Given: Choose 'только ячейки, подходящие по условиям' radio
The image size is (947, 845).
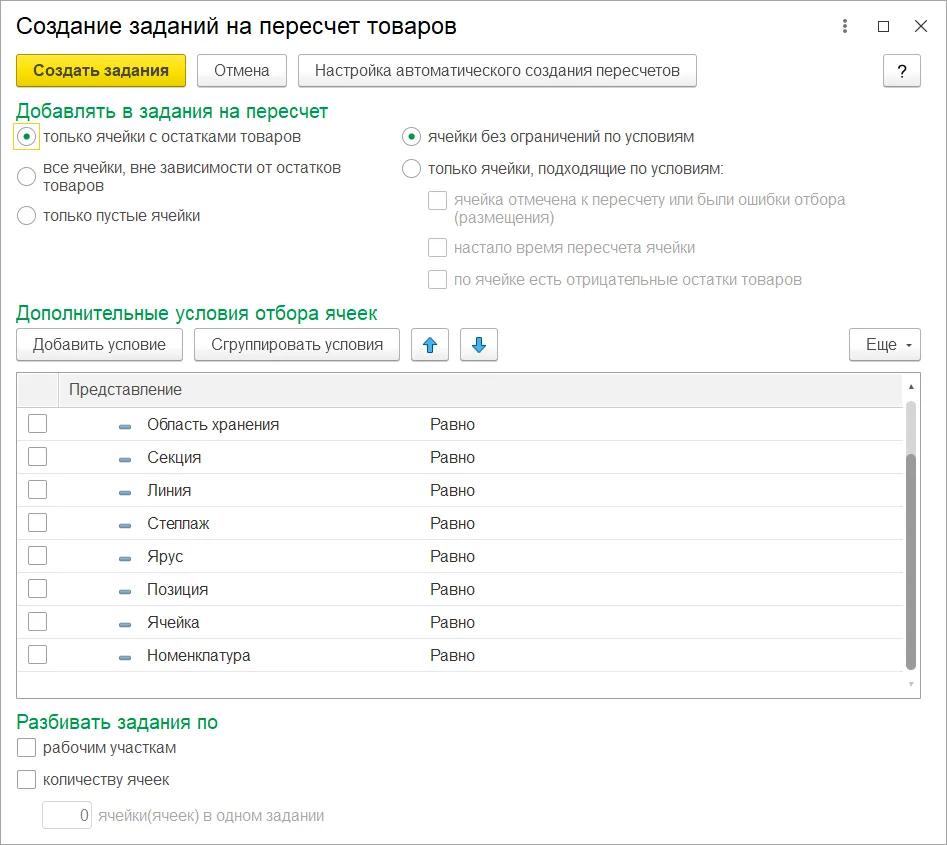Looking at the screenshot, I should [x=411, y=169].
